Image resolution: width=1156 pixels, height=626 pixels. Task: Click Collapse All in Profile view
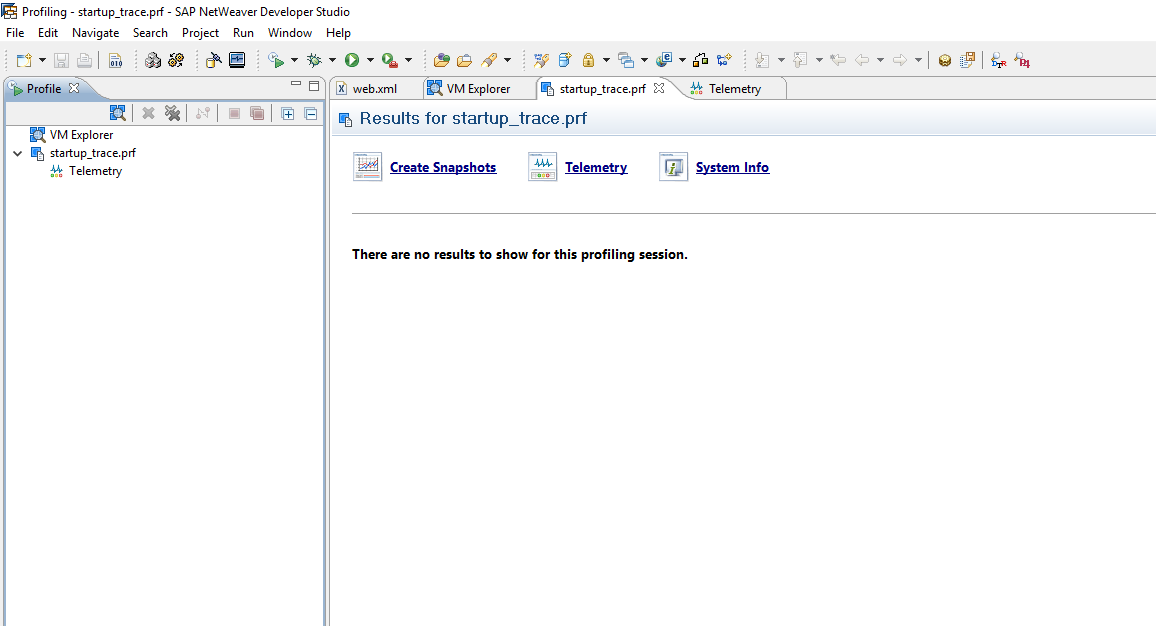coord(311,114)
